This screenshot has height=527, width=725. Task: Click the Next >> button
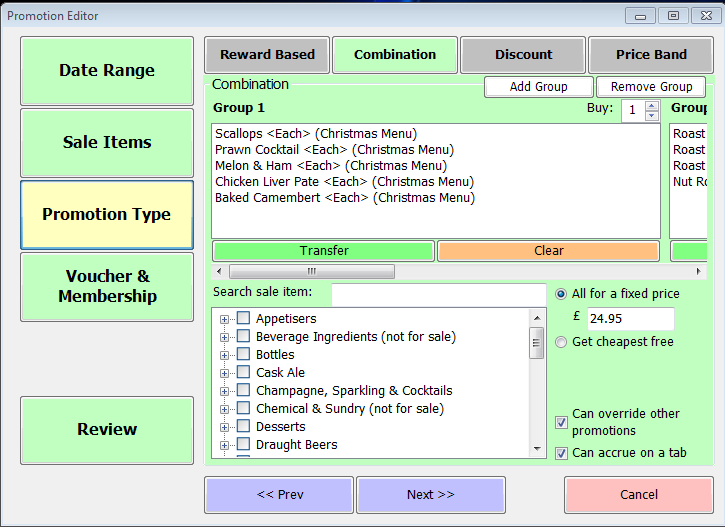[x=430, y=495]
